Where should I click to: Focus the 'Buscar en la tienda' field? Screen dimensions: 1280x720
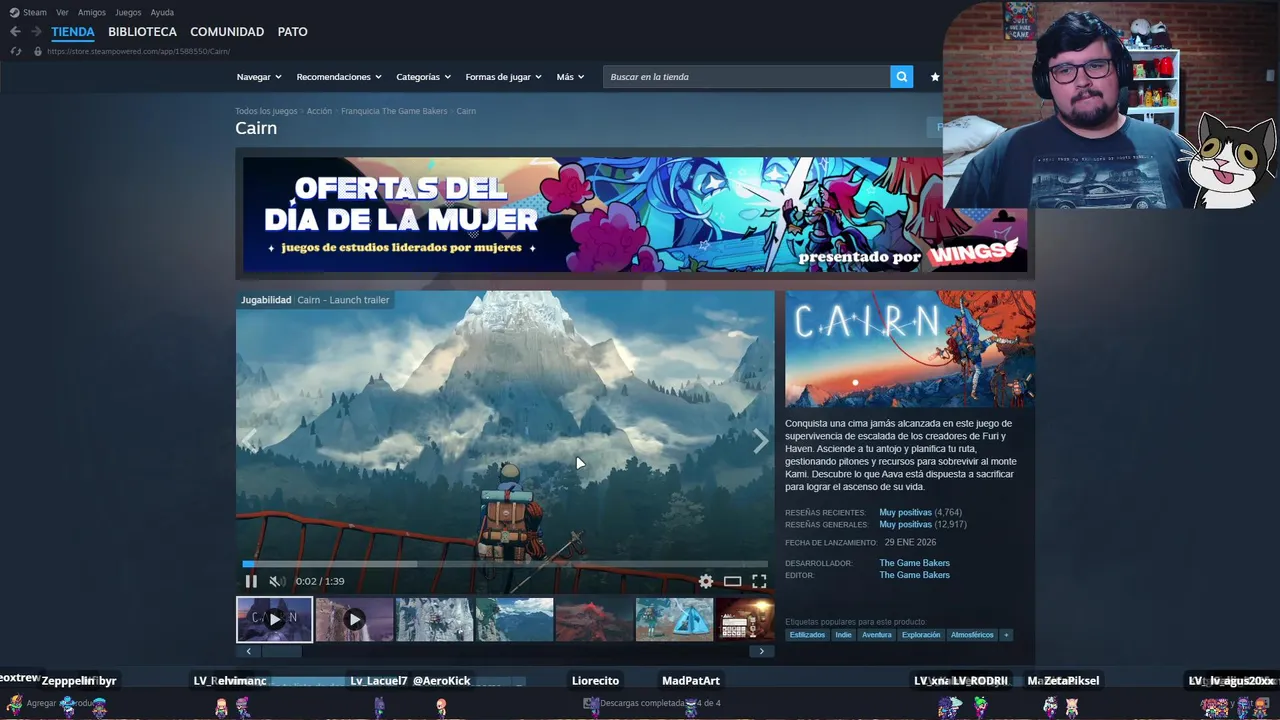click(x=746, y=77)
